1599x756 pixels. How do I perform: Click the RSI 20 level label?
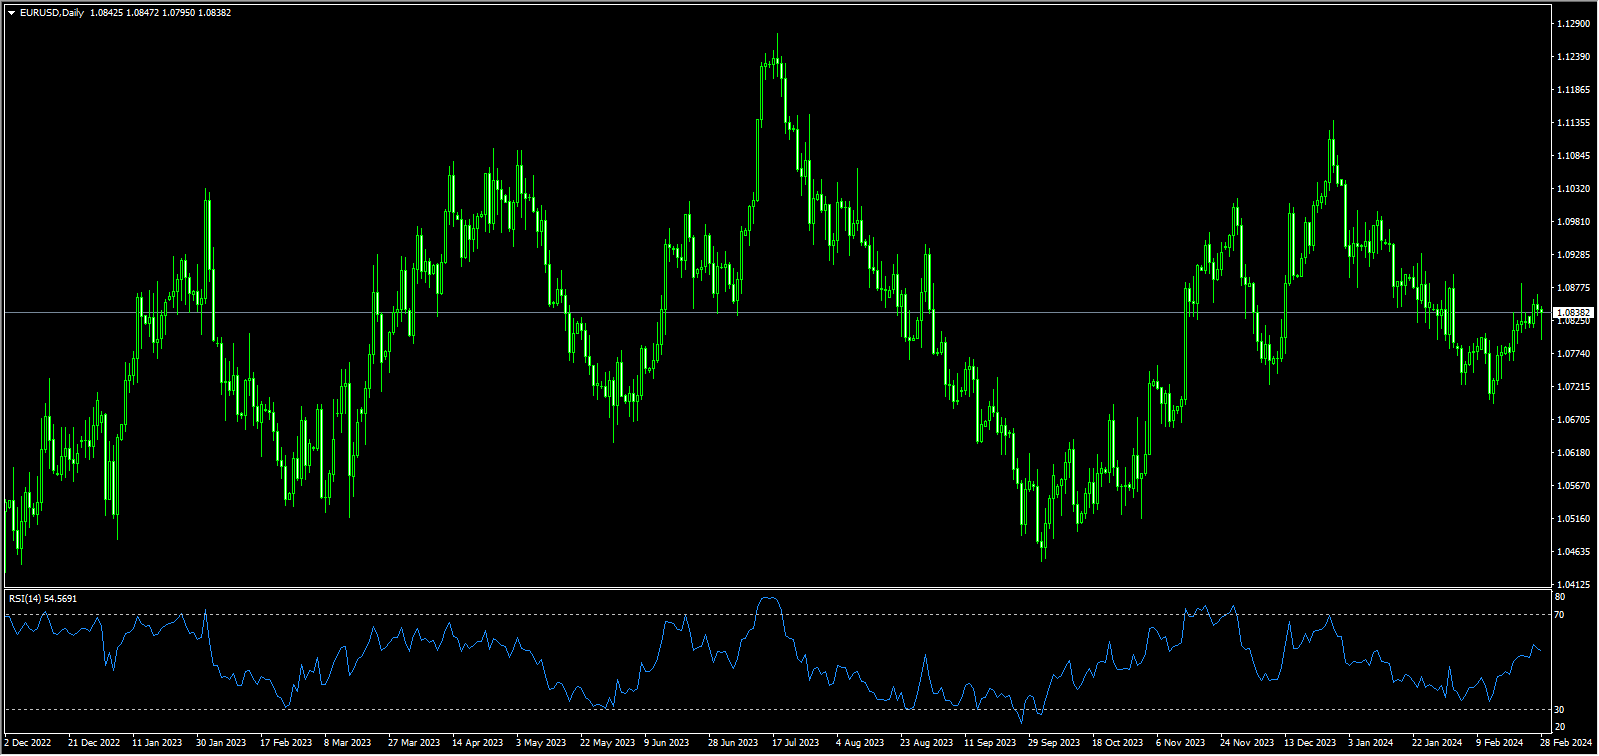pyautogui.click(x=1560, y=727)
